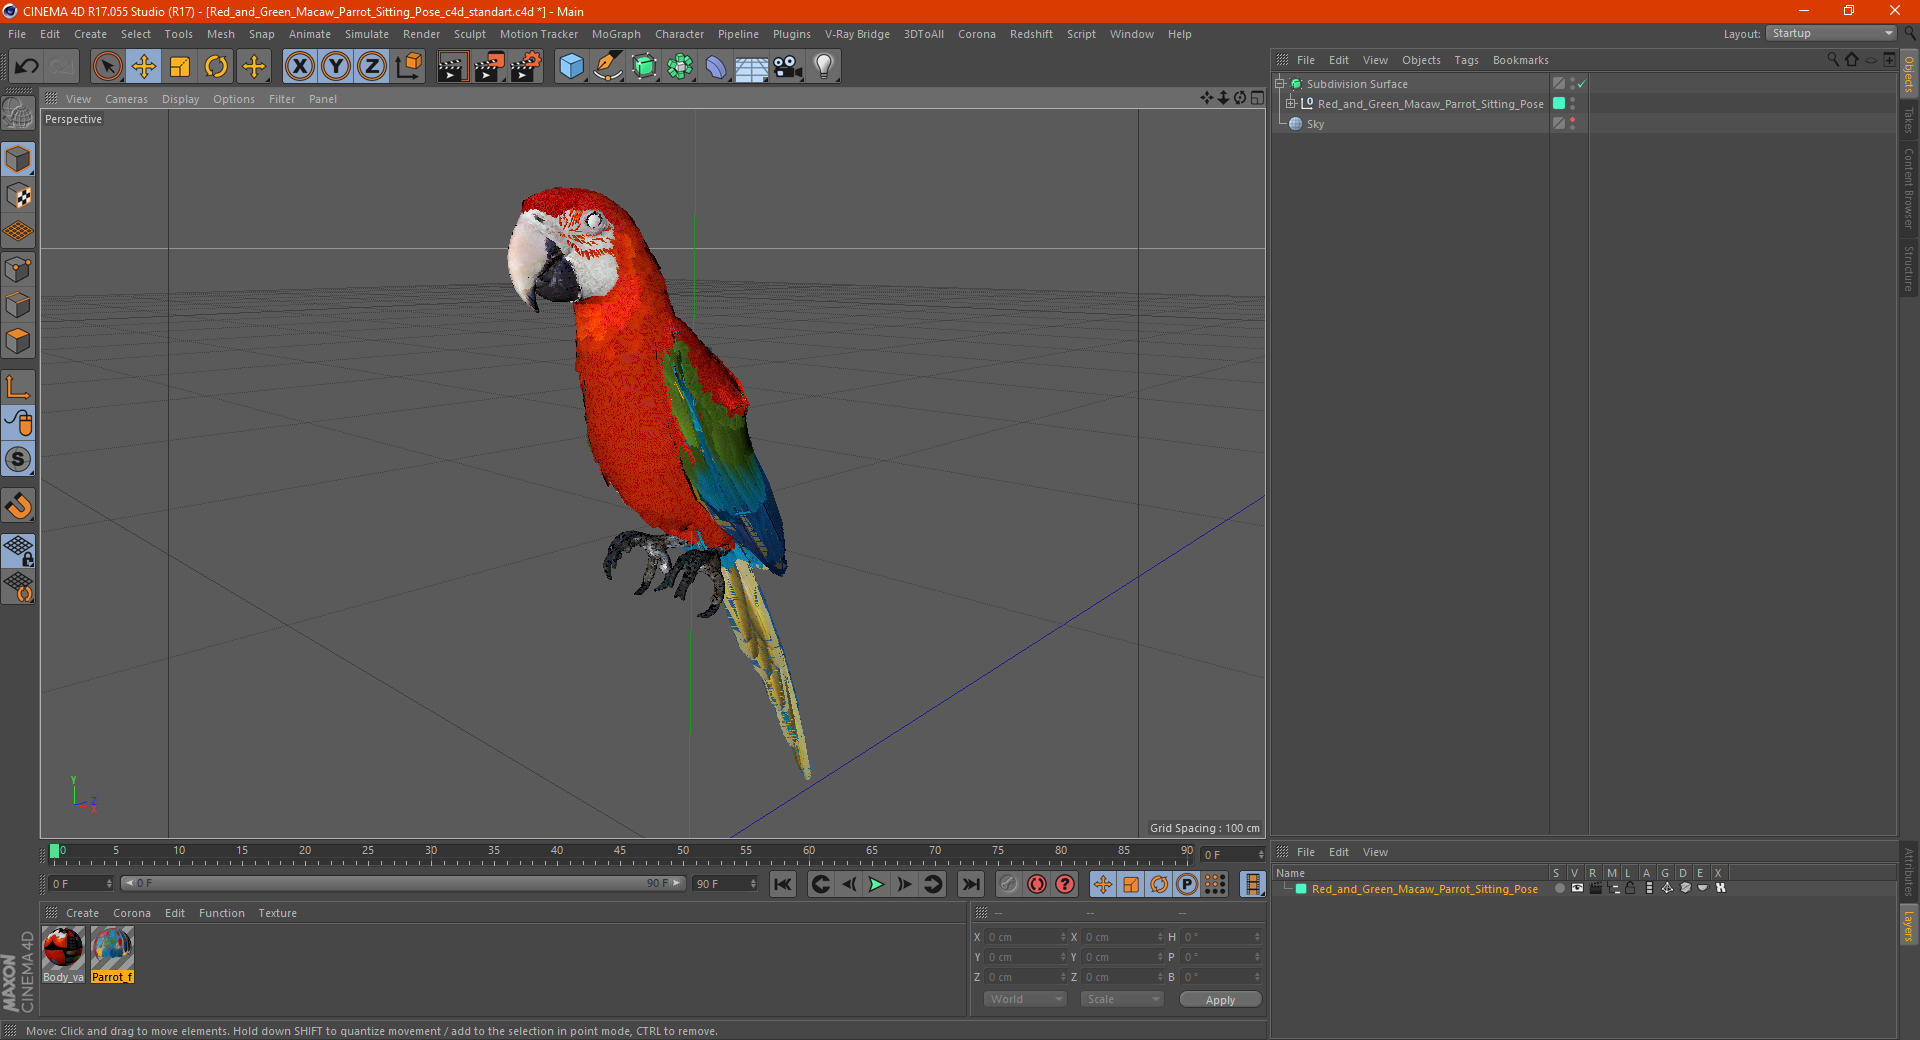Screen dimensions: 1920x1040
Task: Switch to Edges mode
Action: (18, 305)
